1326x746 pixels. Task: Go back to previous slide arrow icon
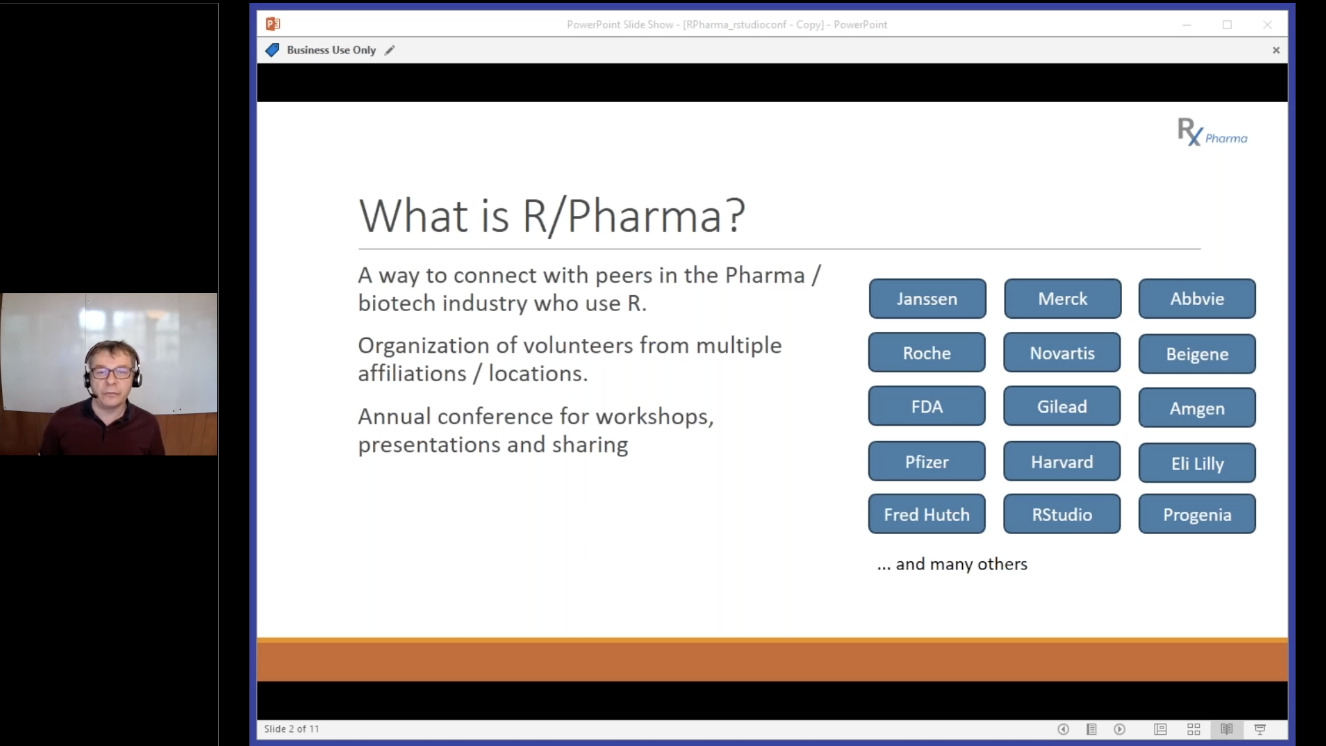pos(1064,729)
